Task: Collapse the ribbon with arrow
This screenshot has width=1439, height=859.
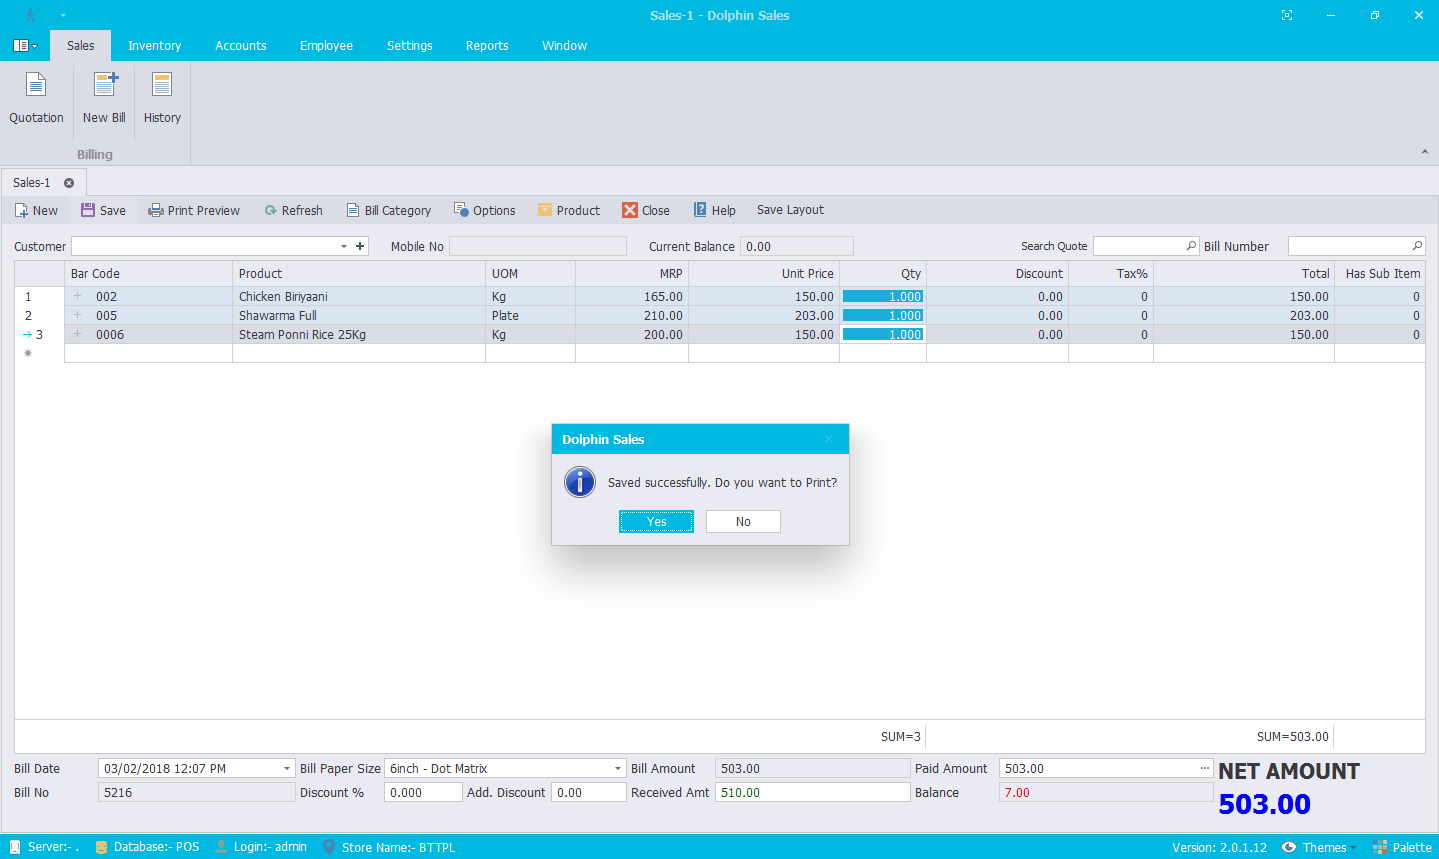Action: point(1424,152)
